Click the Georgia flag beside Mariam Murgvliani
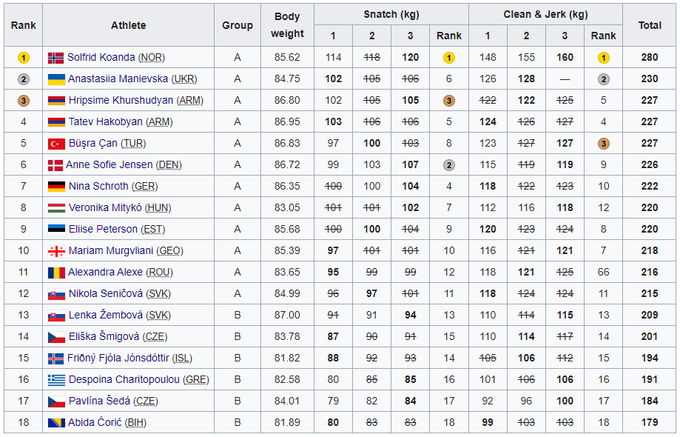This screenshot has width=680, height=437. [x=55, y=251]
